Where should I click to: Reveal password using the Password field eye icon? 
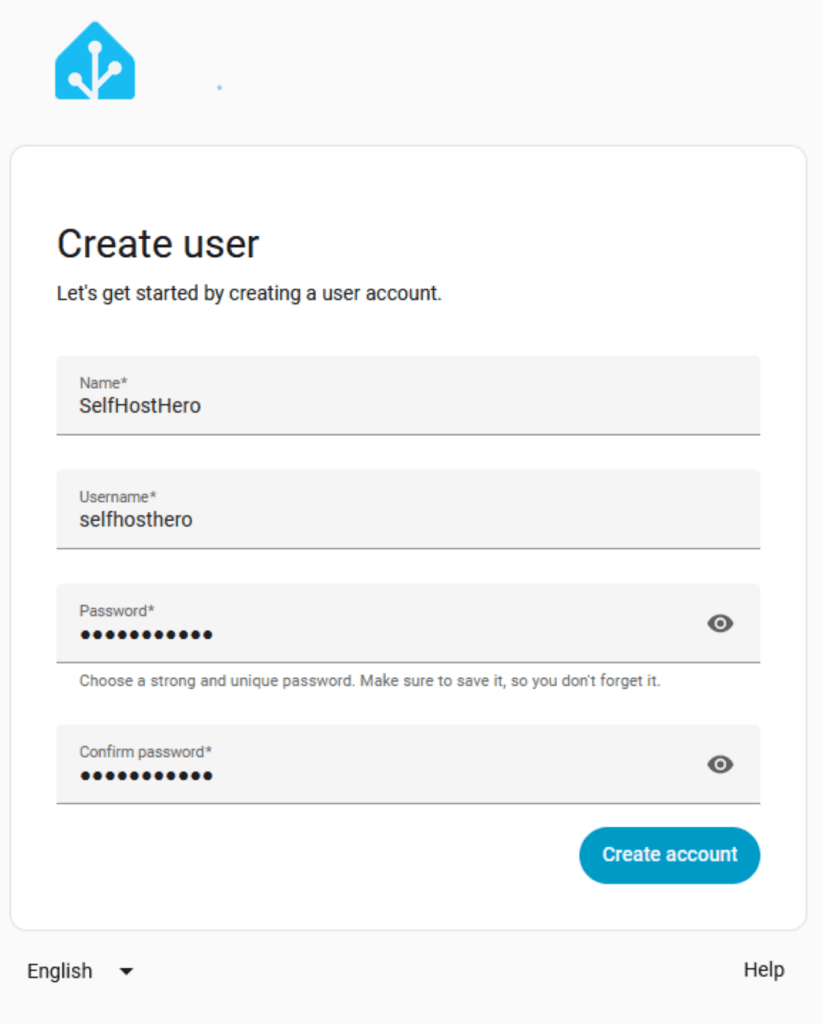tap(720, 624)
